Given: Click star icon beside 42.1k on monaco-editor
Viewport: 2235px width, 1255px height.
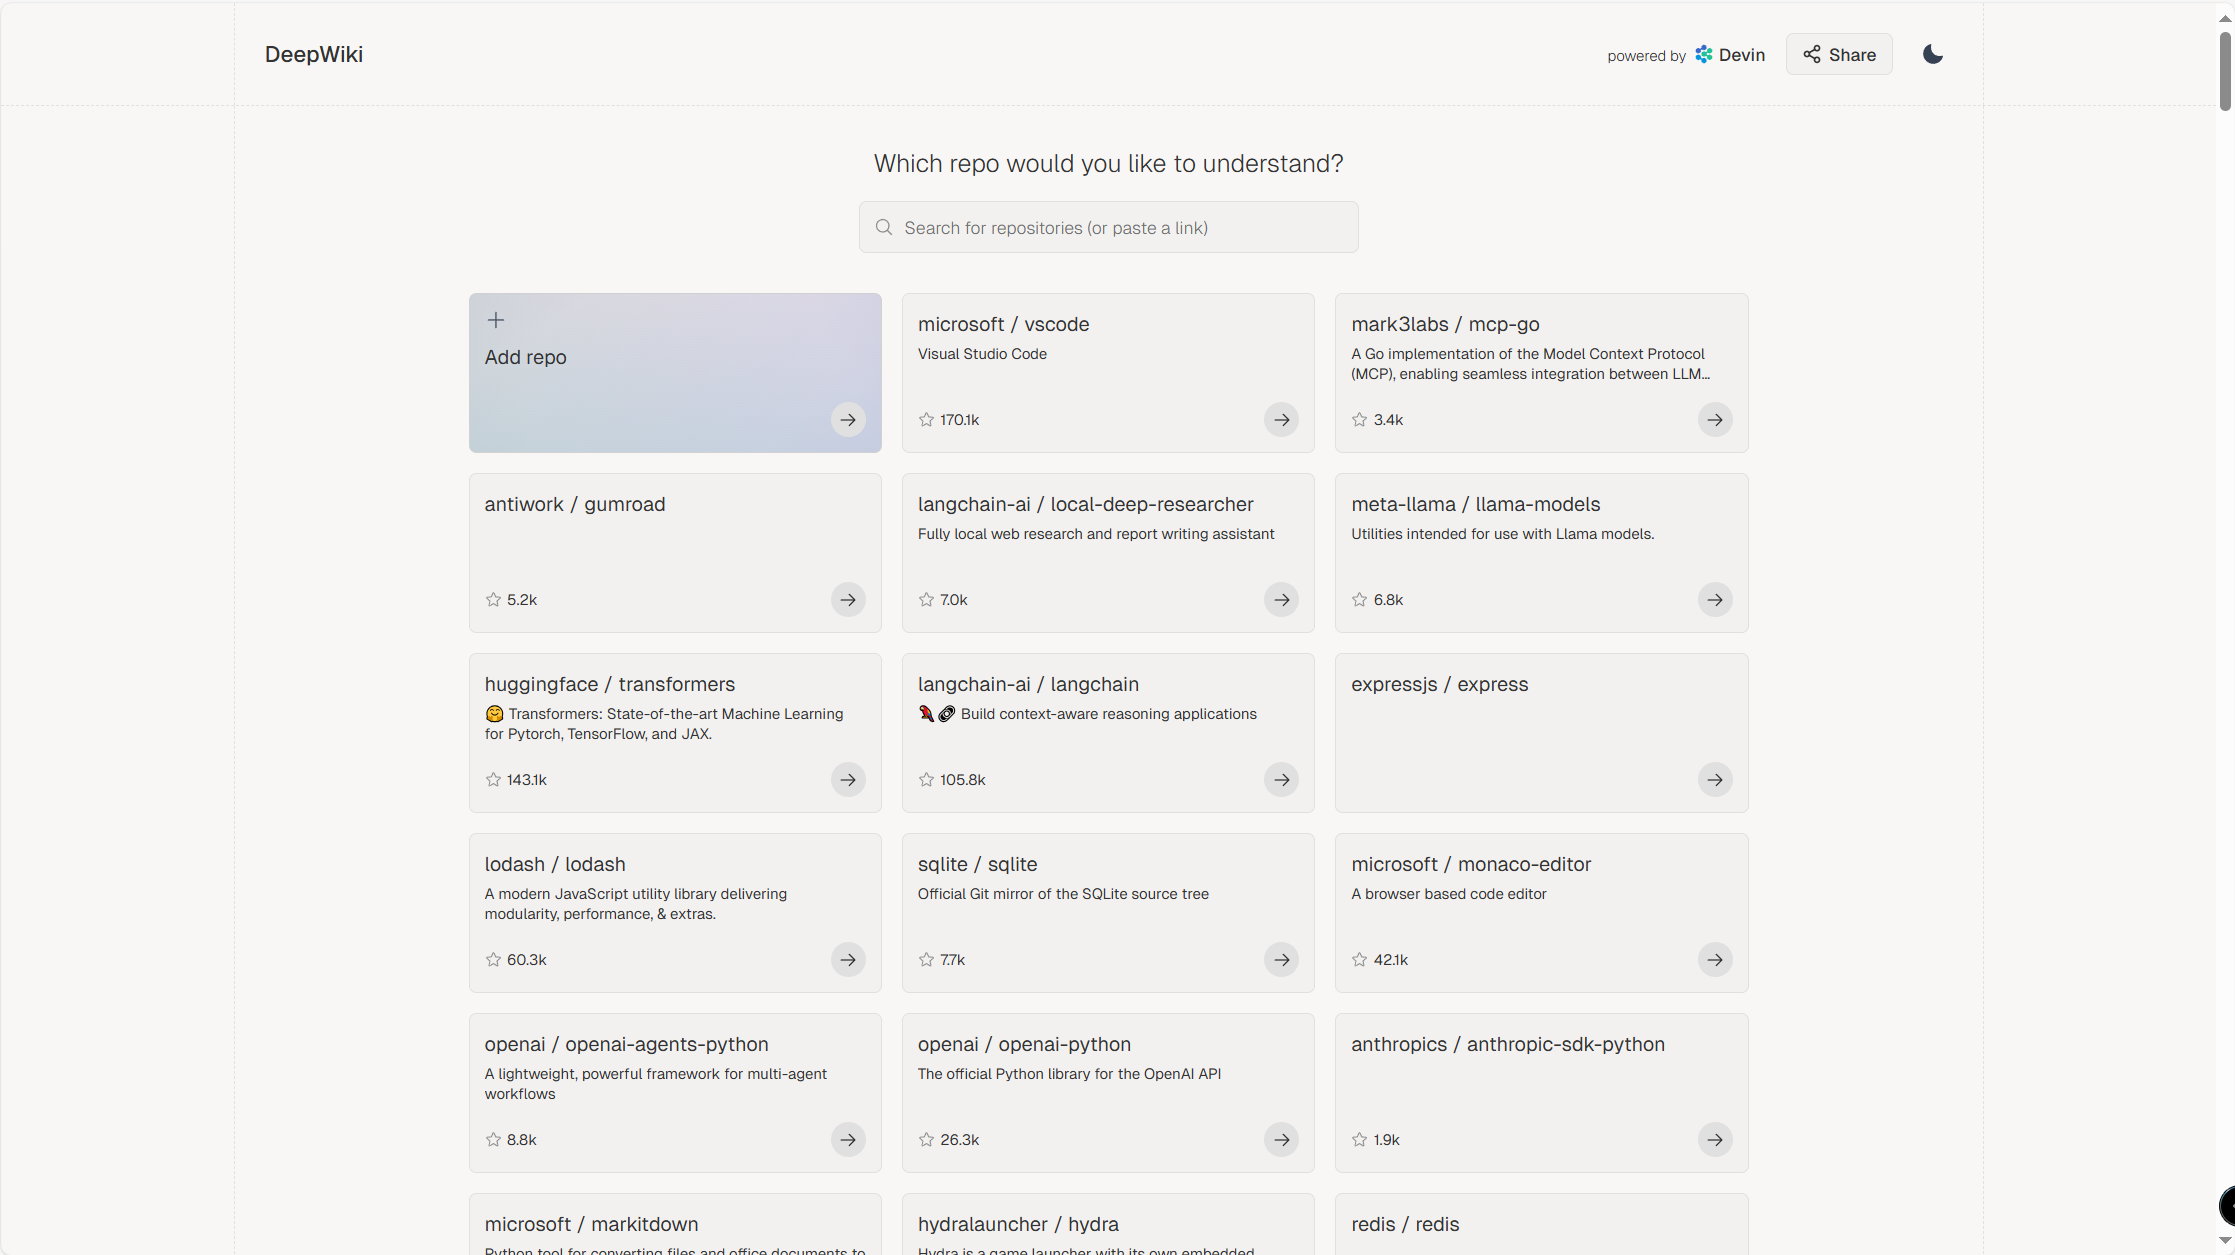Looking at the screenshot, I should pyautogui.click(x=1359, y=959).
